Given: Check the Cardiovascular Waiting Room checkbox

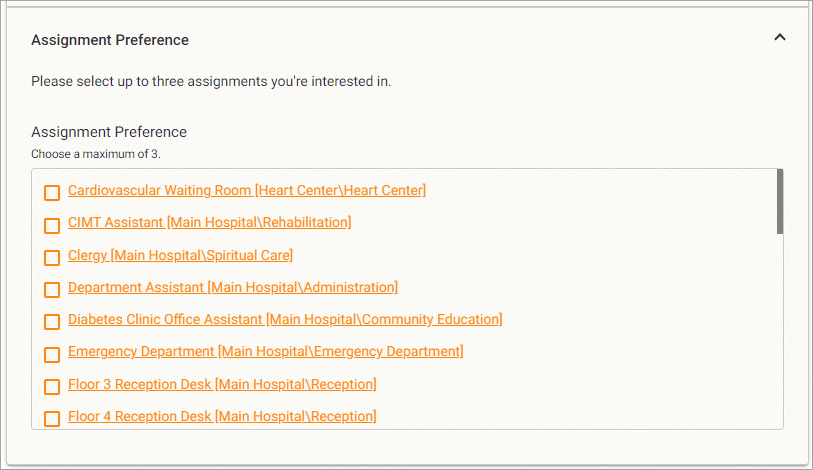Looking at the screenshot, I should (x=52, y=193).
